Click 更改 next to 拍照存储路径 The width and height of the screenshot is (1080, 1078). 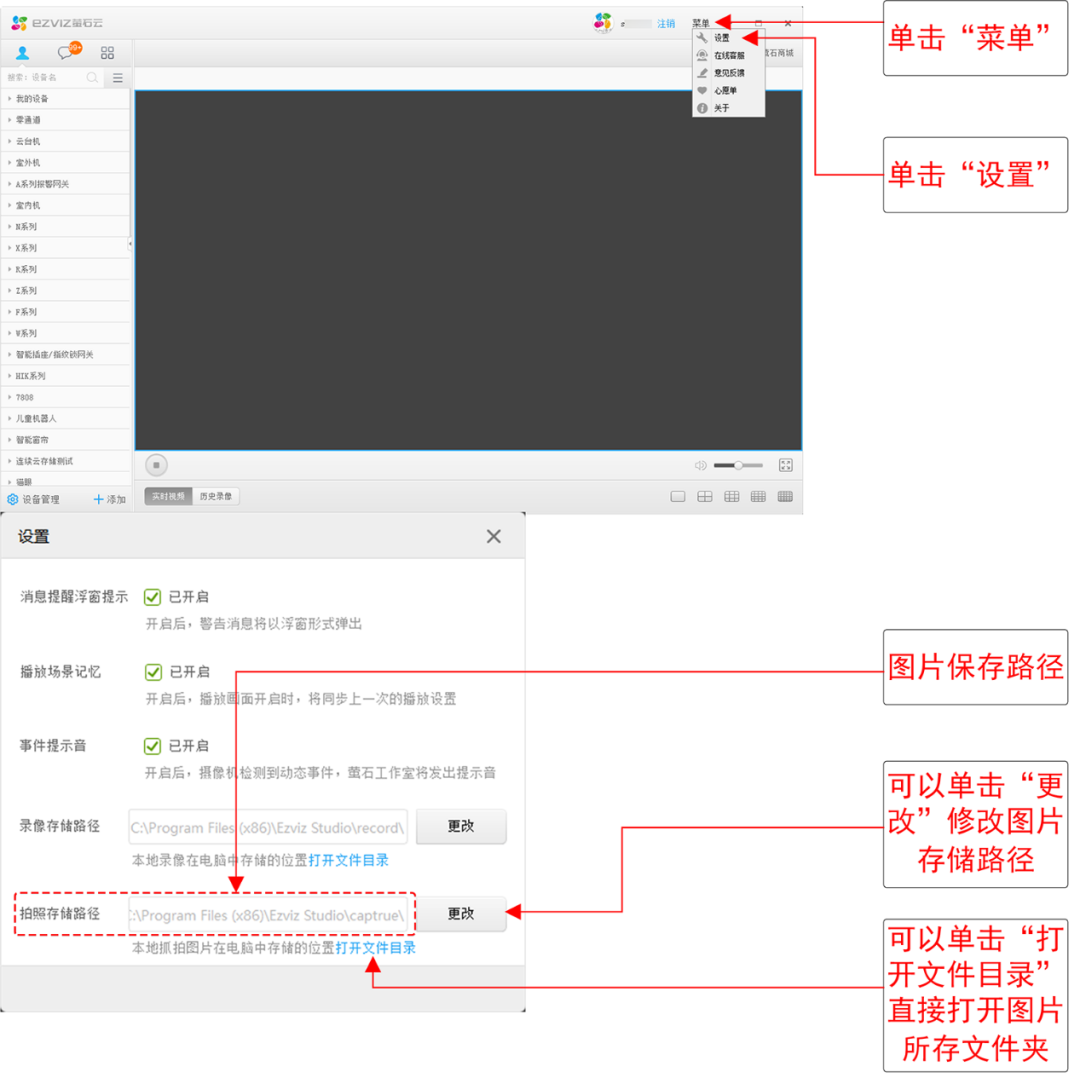[461, 914]
